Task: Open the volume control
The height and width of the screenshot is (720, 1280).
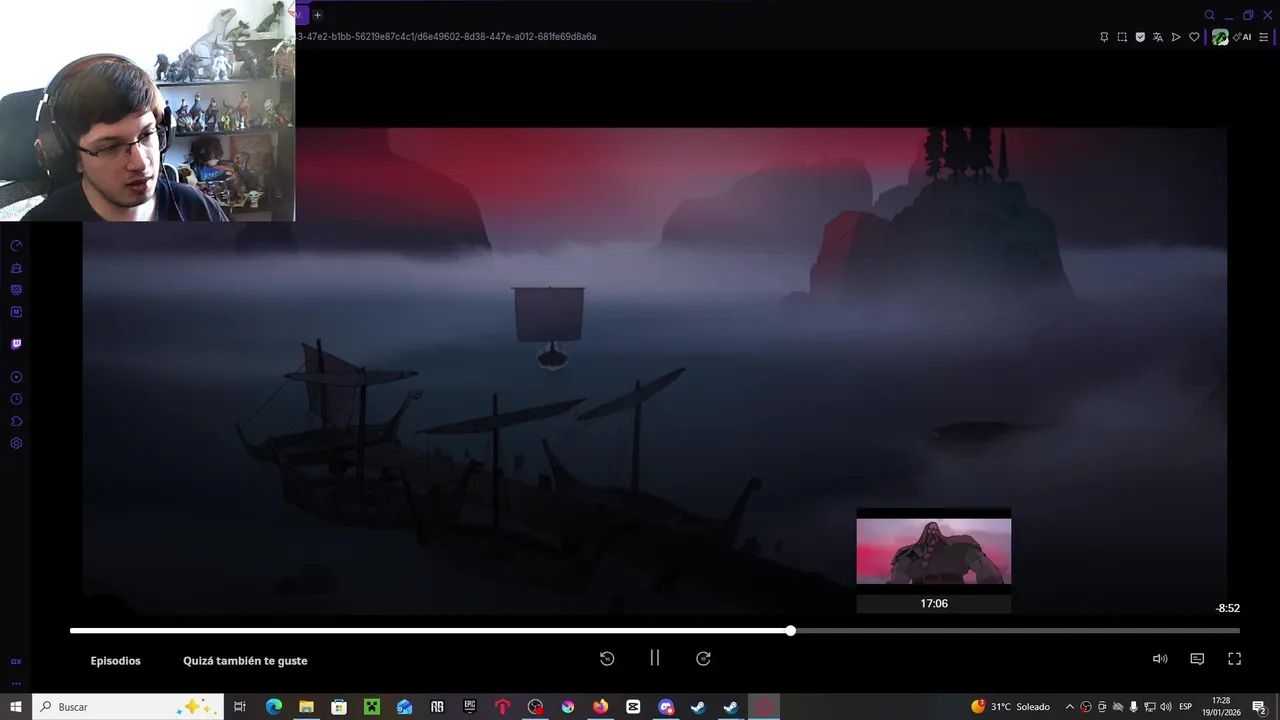Action: click(1160, 659)
